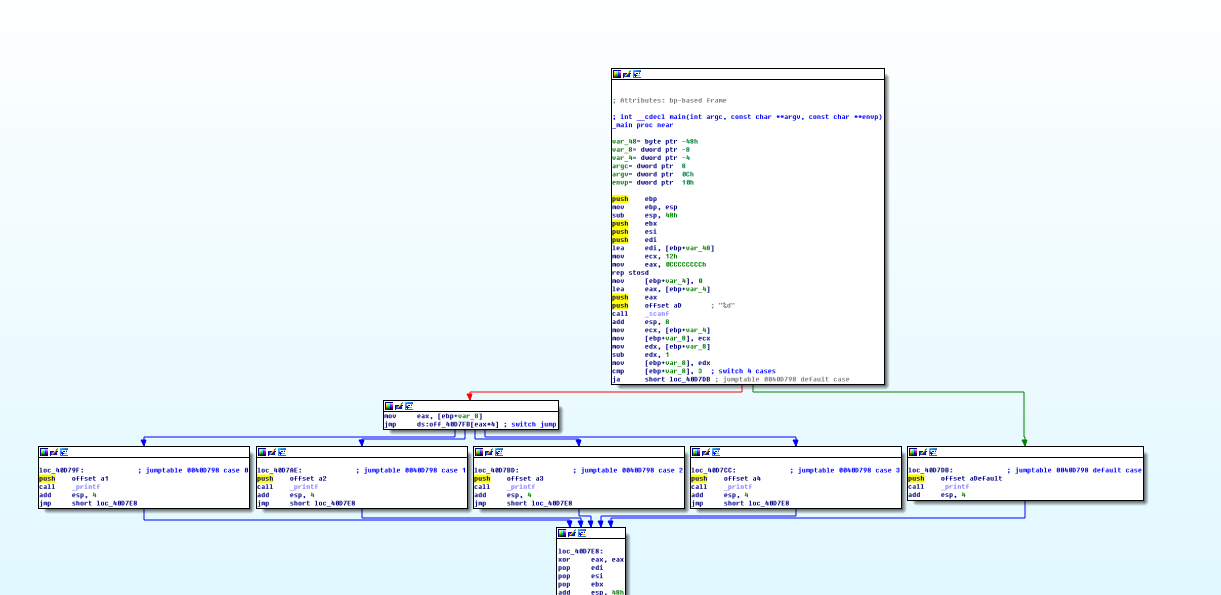
Task: Click offset a3 in the case 2 node
Action: [525, 478]
